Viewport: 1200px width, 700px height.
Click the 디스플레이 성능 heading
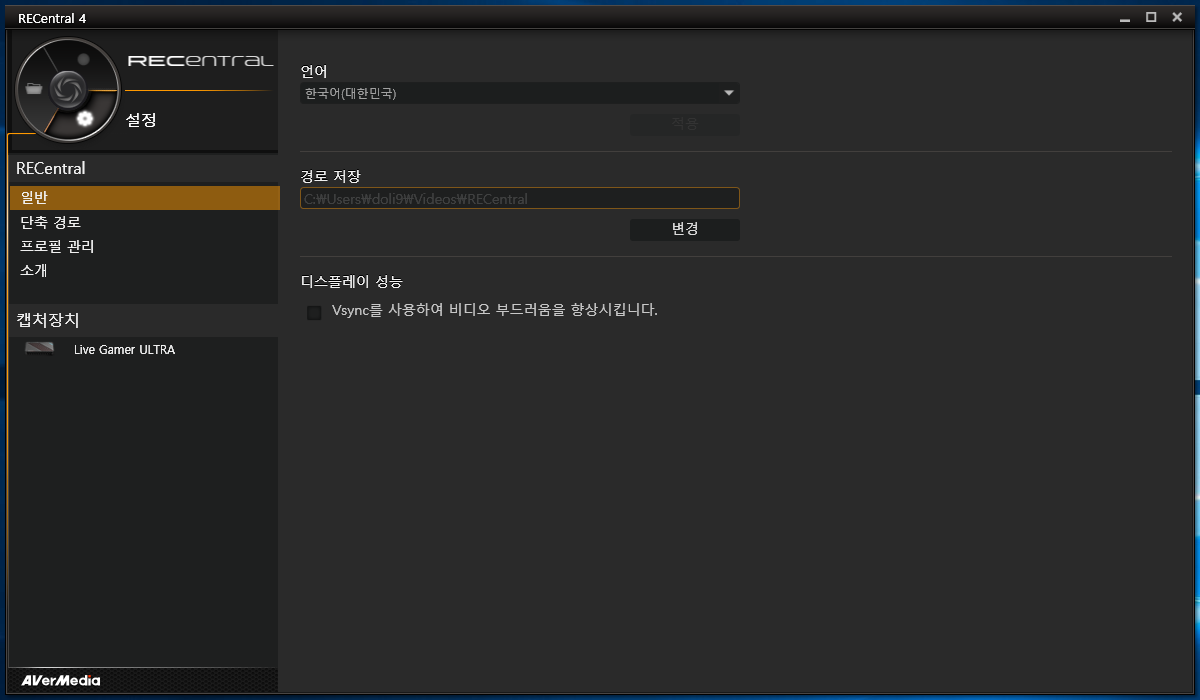click(351, 282)
